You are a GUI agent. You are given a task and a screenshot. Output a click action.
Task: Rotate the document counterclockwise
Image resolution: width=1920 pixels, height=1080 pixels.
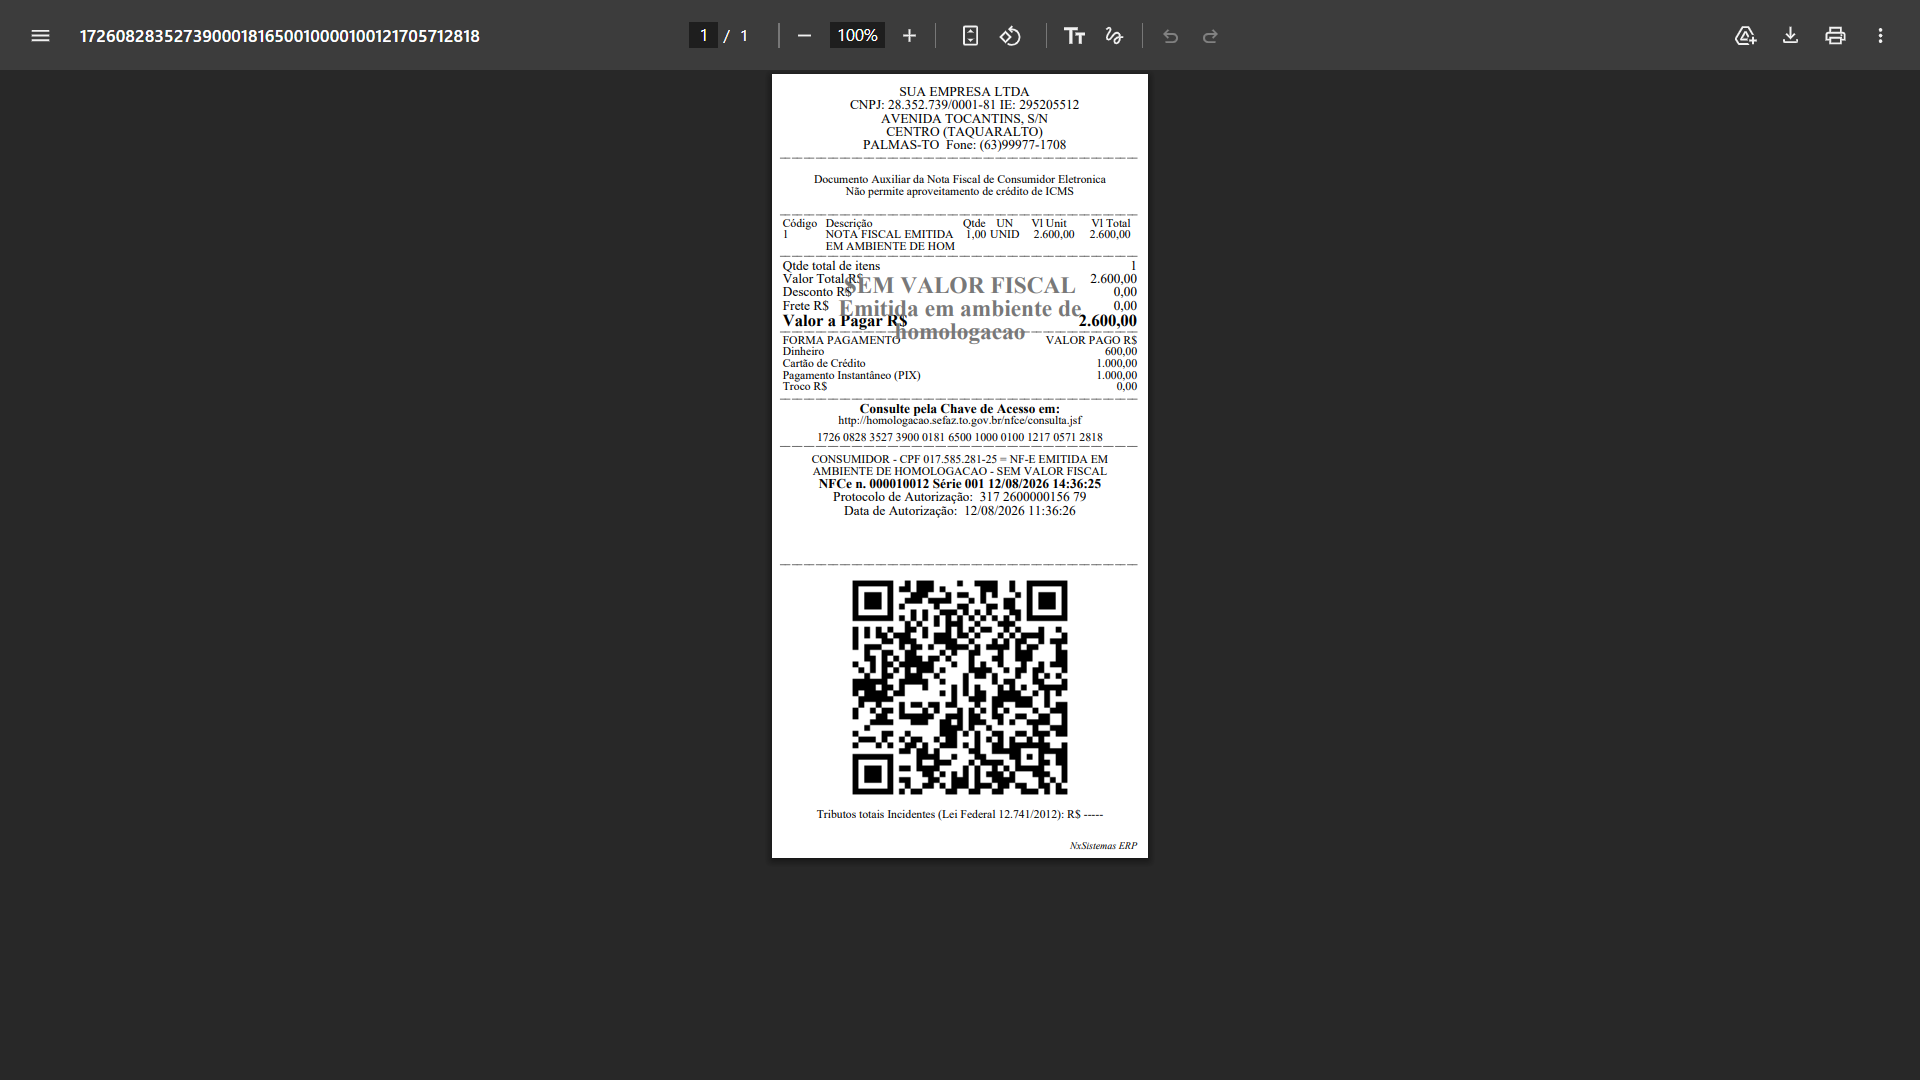tap(1010, 36)
